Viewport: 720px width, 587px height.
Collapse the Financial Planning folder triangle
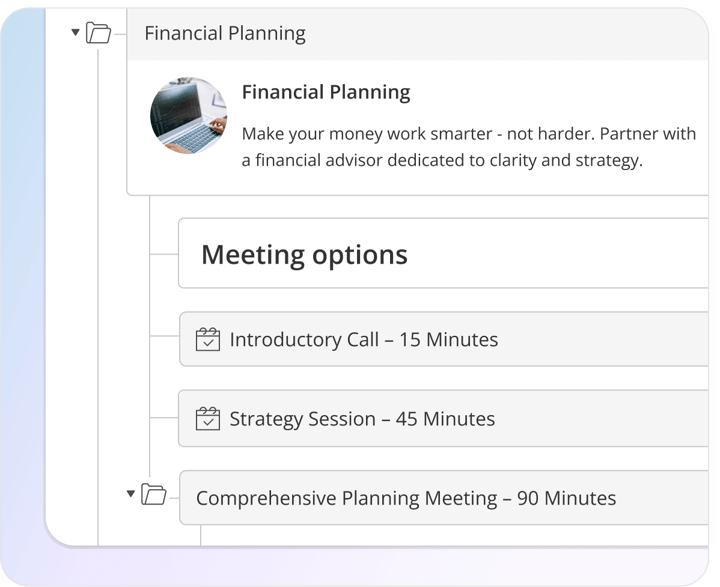(x=75, y=33)
